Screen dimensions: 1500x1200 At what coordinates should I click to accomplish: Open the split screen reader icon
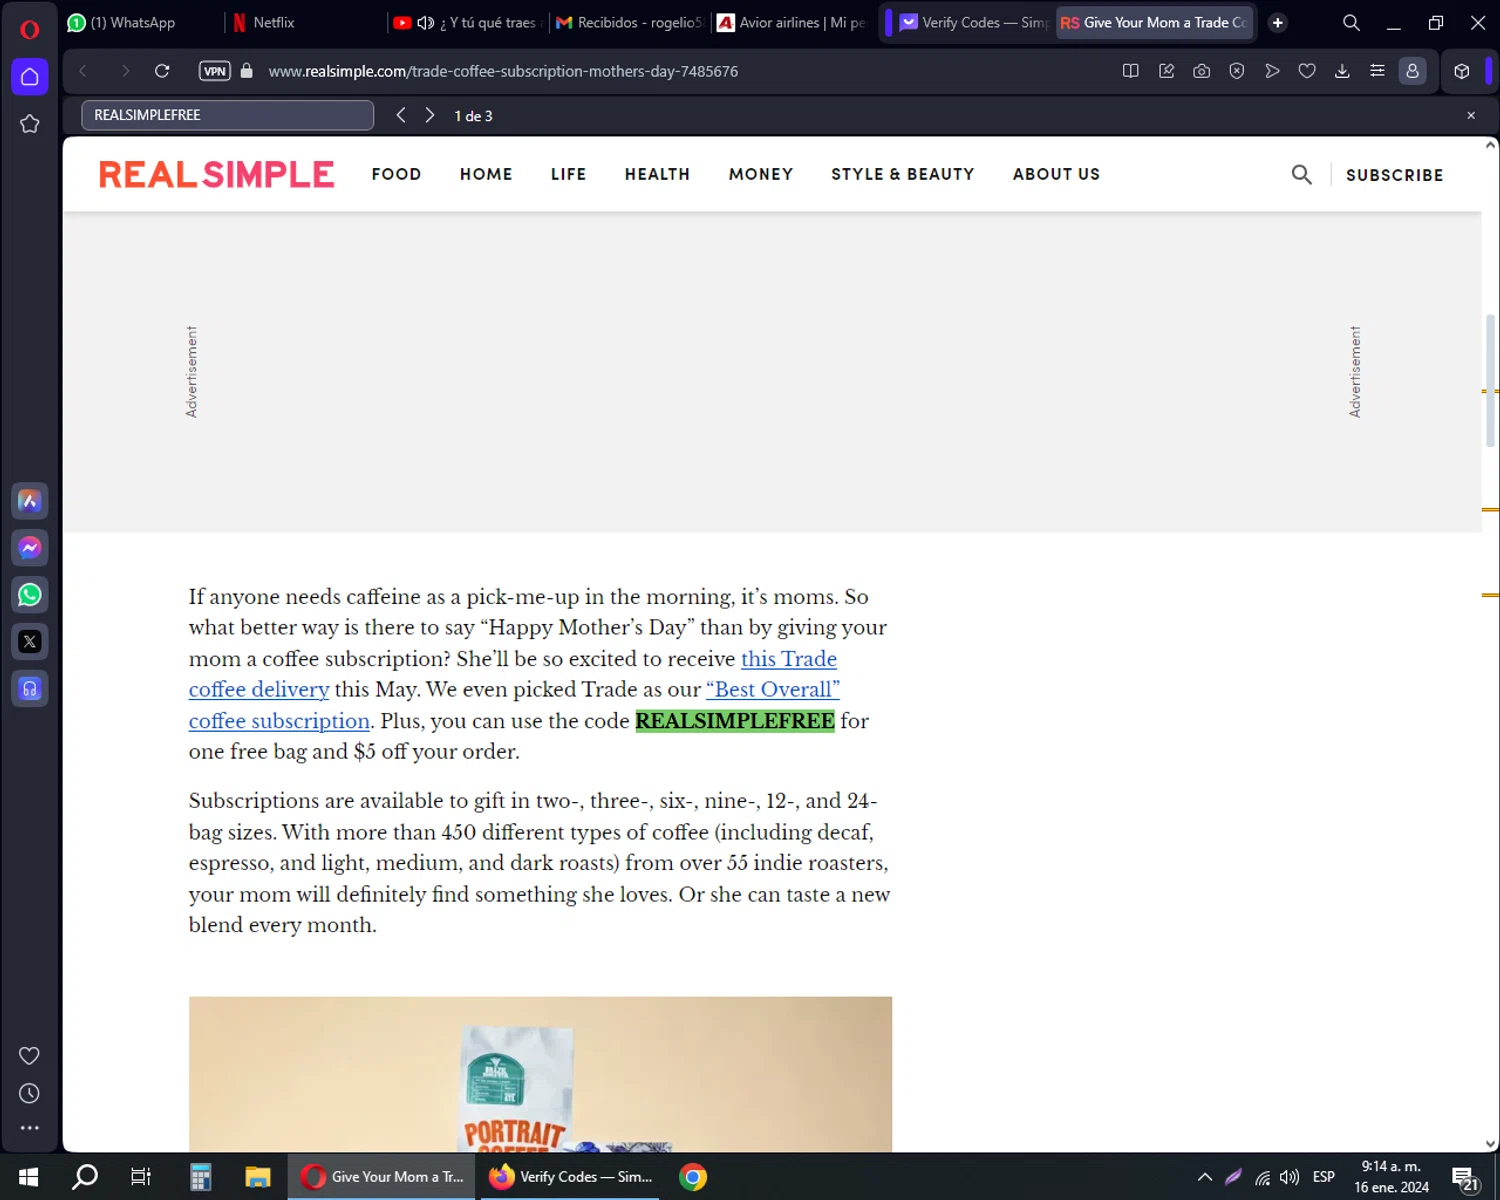1131,71
